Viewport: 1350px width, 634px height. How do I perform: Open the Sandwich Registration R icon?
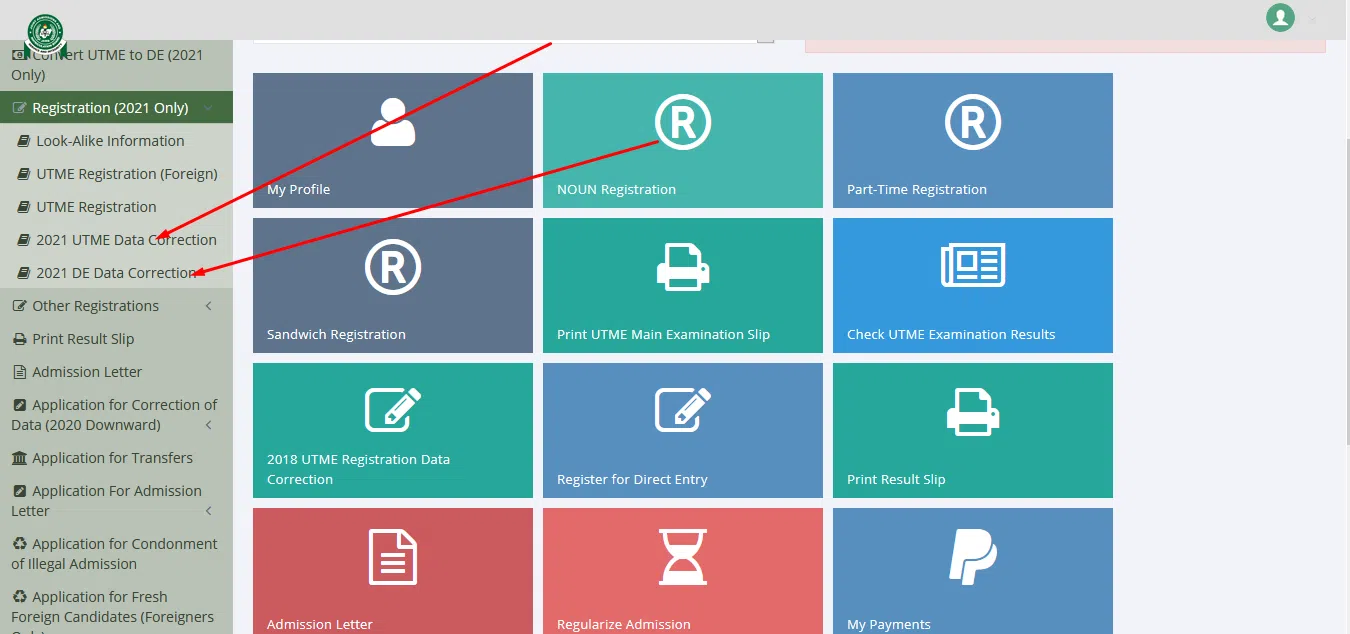pos(393,267)
